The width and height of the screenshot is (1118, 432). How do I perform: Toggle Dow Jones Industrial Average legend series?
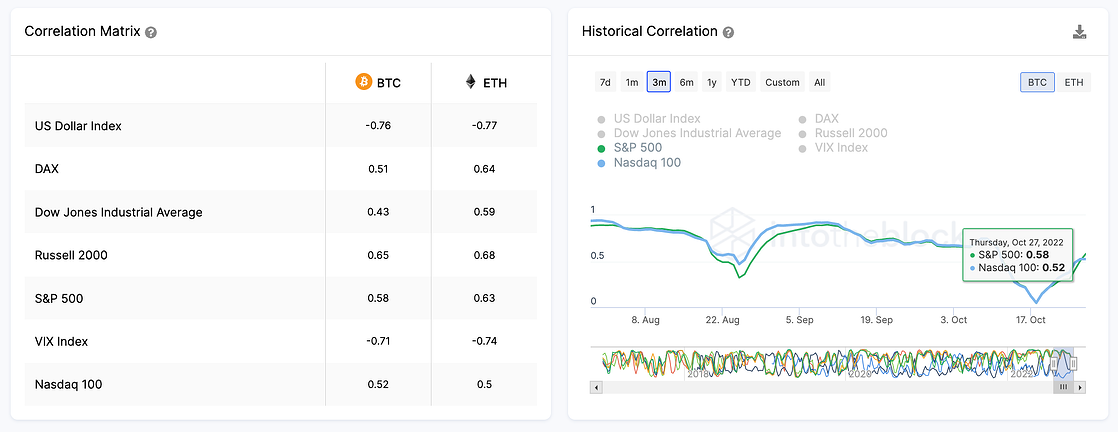coord(689,133)
